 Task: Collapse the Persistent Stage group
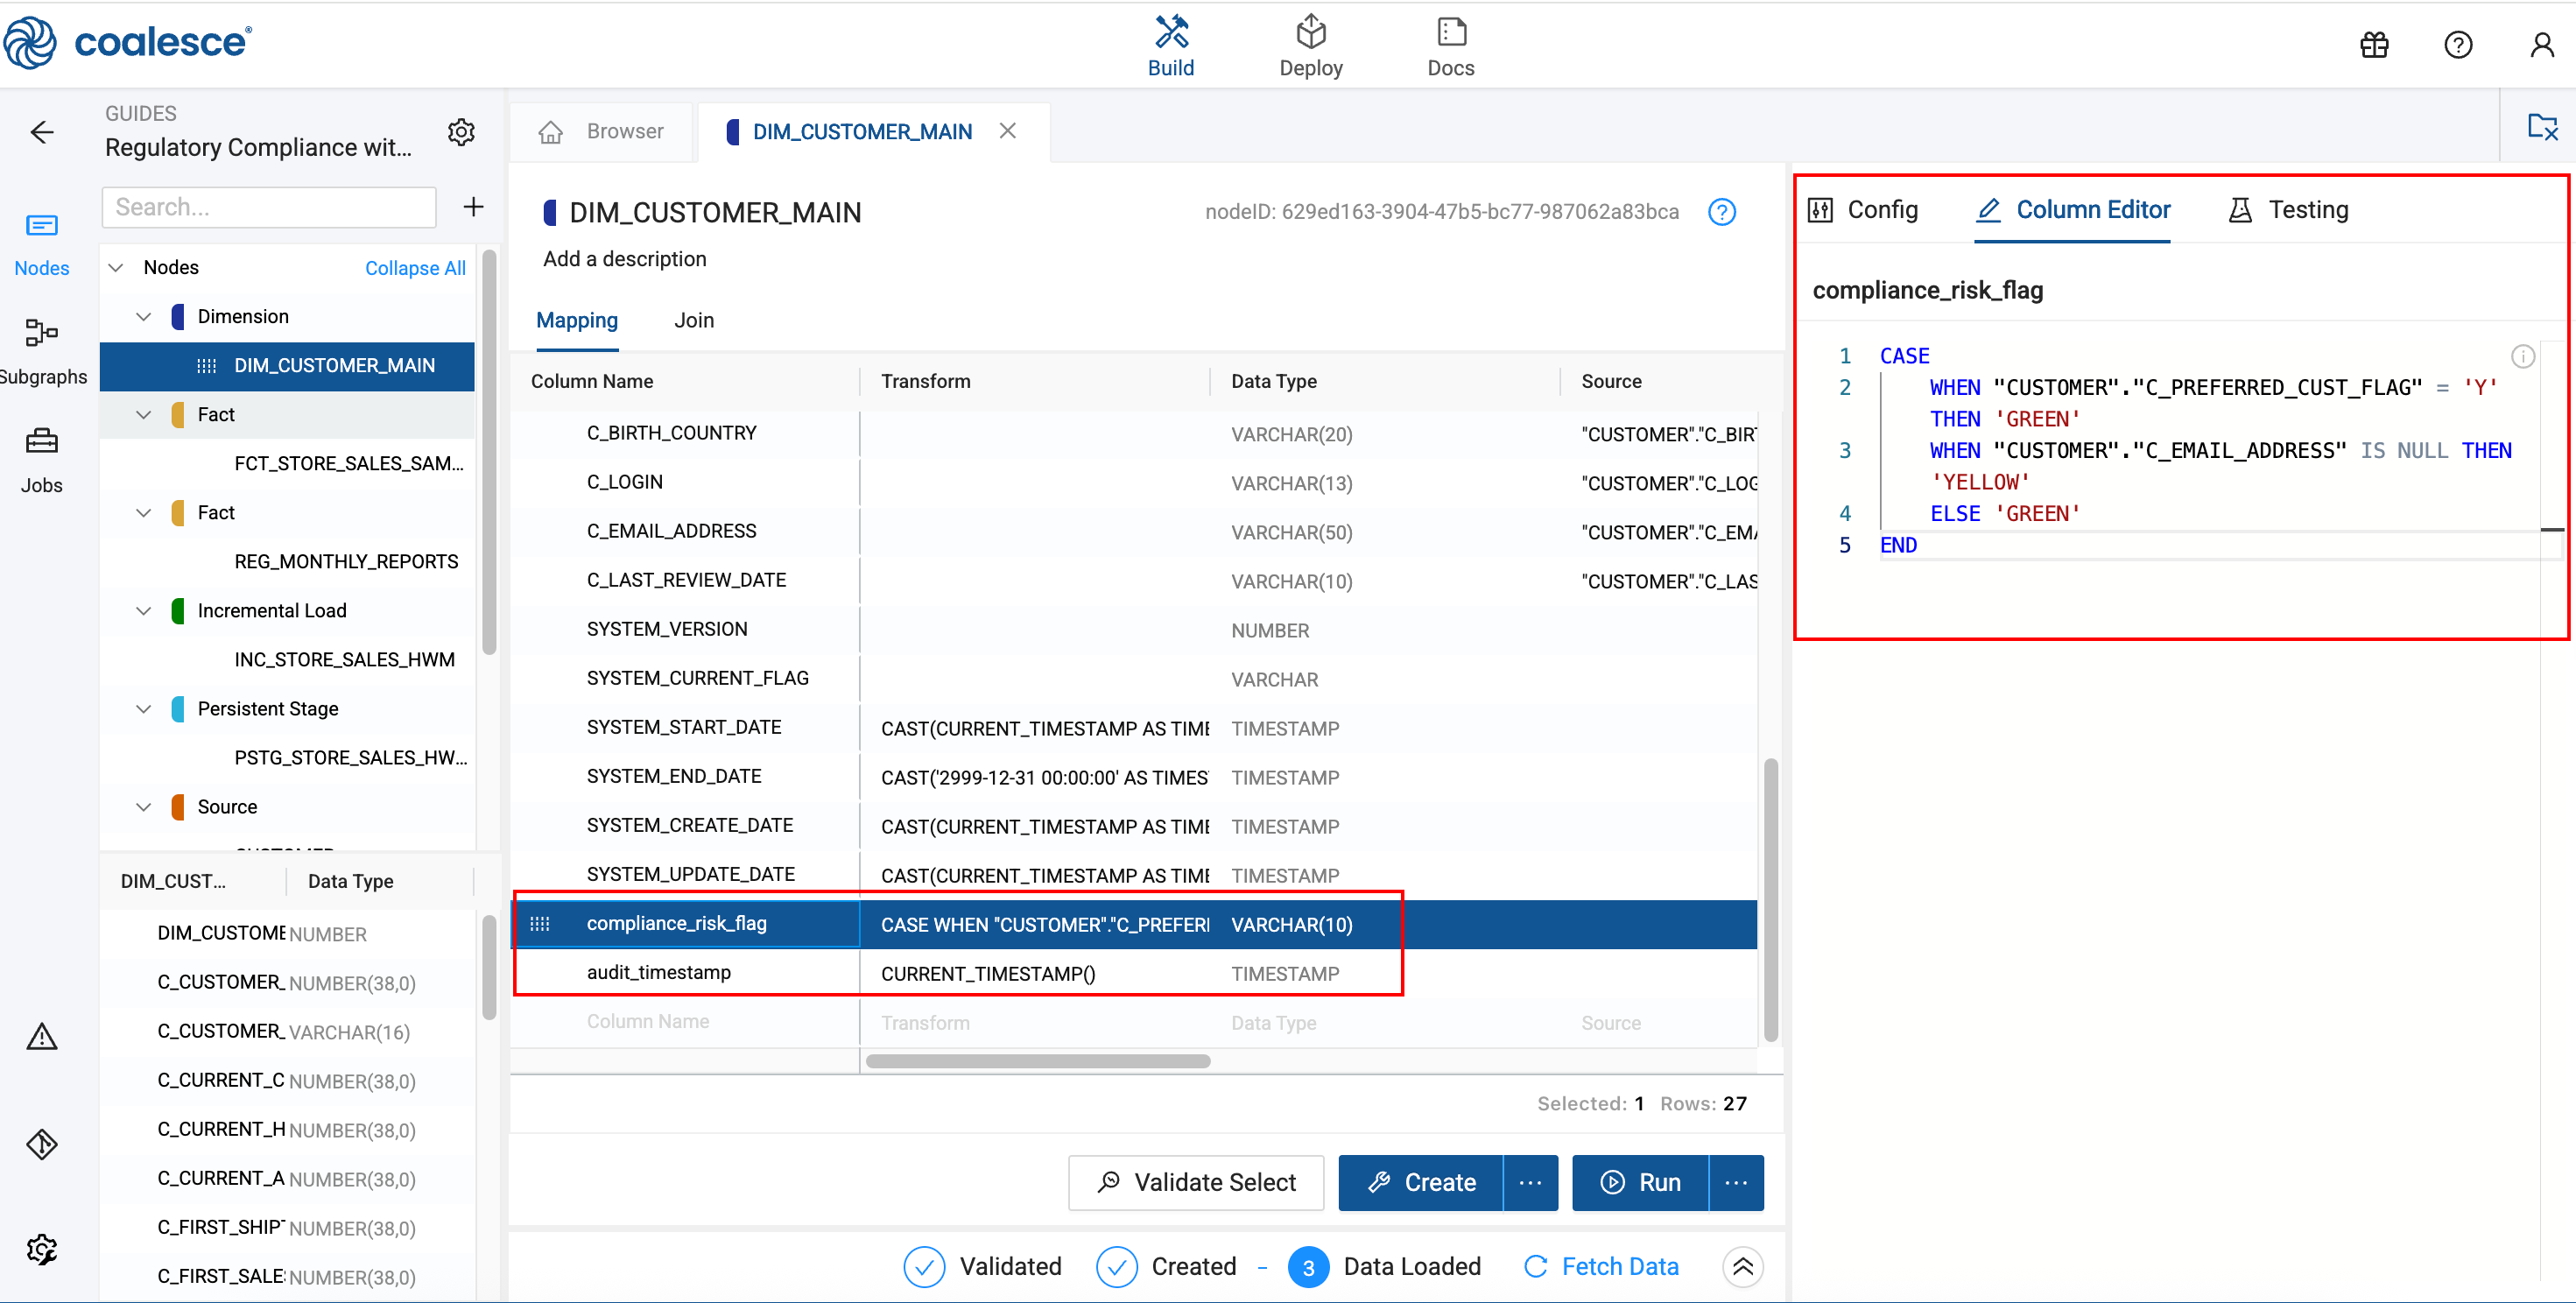tap(144, 708)
